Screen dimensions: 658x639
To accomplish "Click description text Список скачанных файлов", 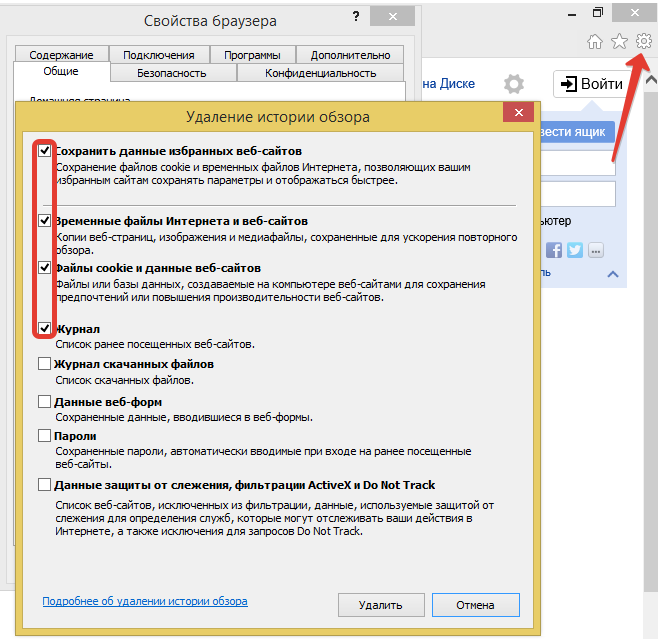I will pyautogui.click(x=125, y=380).
